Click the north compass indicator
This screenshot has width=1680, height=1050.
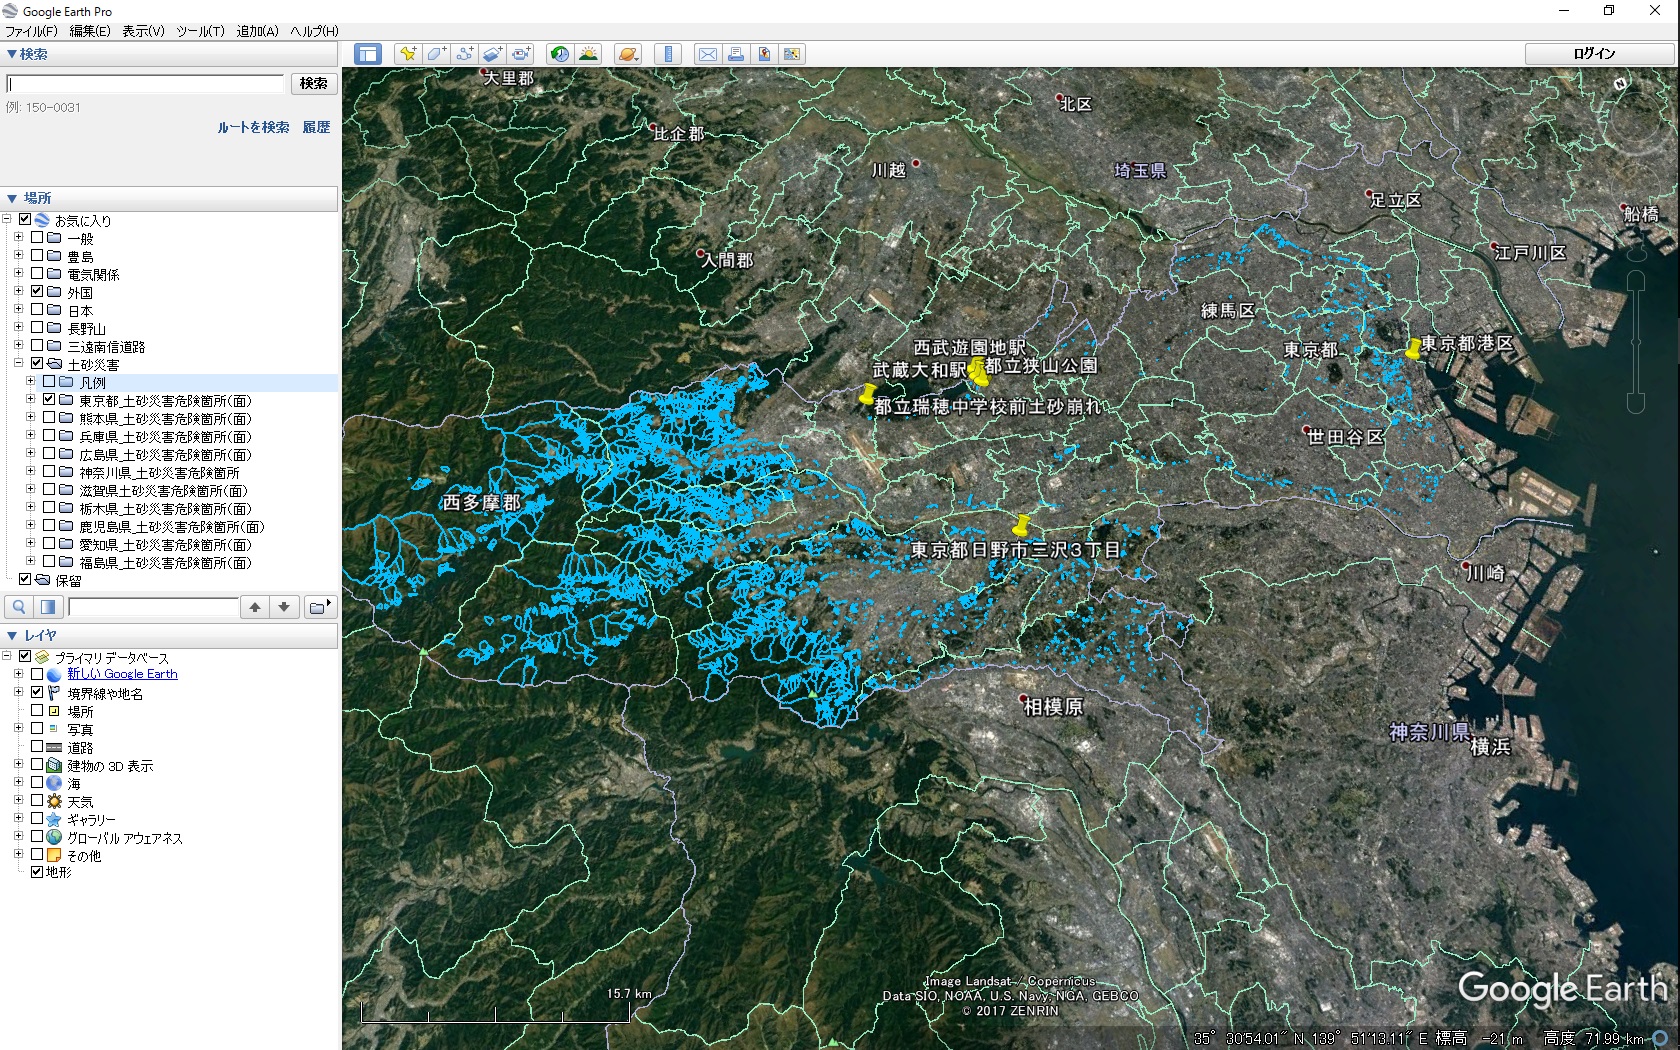coord(1621,84)
